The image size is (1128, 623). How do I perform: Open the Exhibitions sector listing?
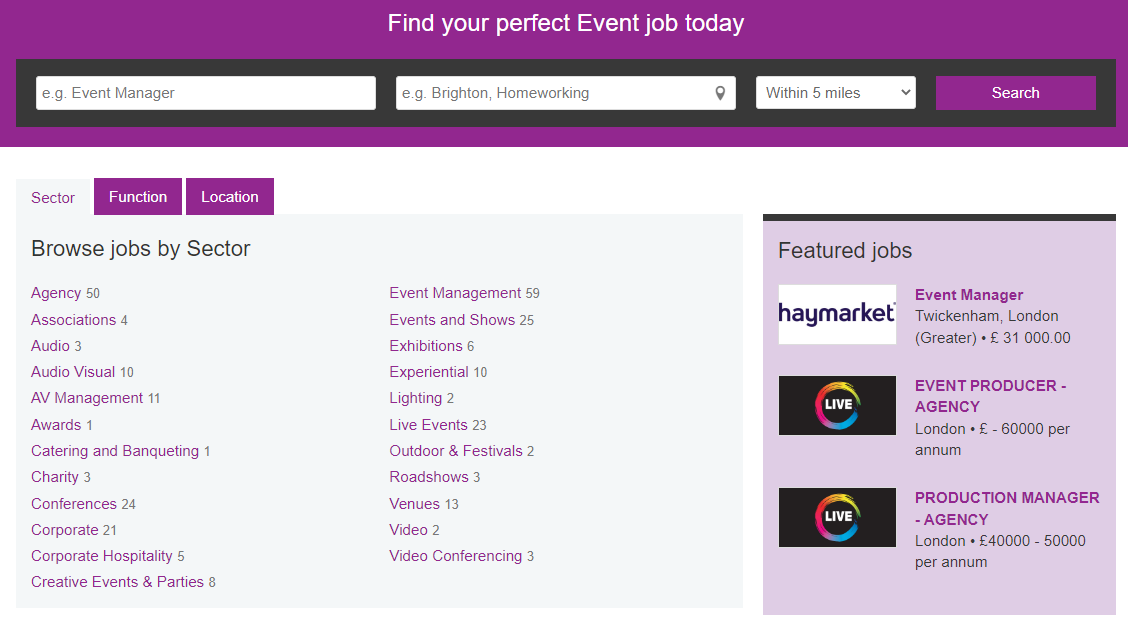click(x=423, y=345)
